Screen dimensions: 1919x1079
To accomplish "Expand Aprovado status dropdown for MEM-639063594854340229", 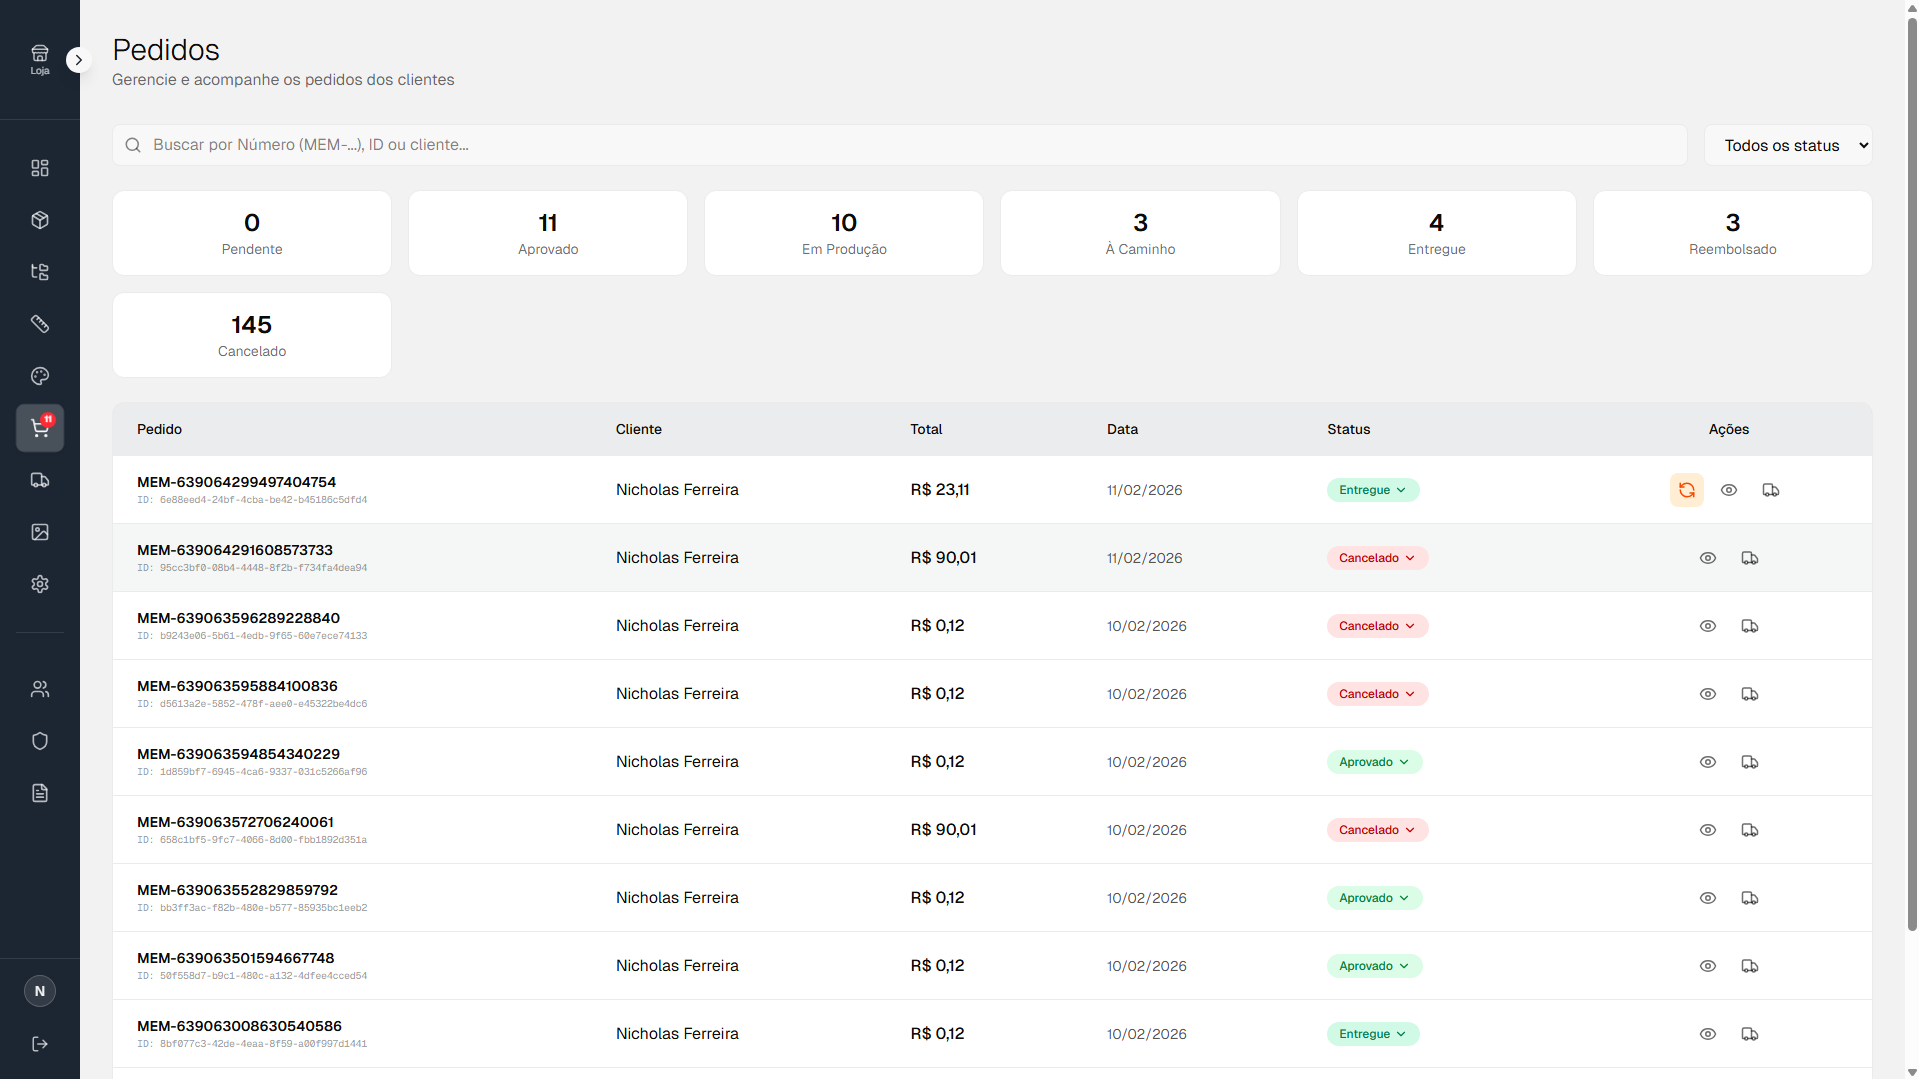I will coord(1374,762).
